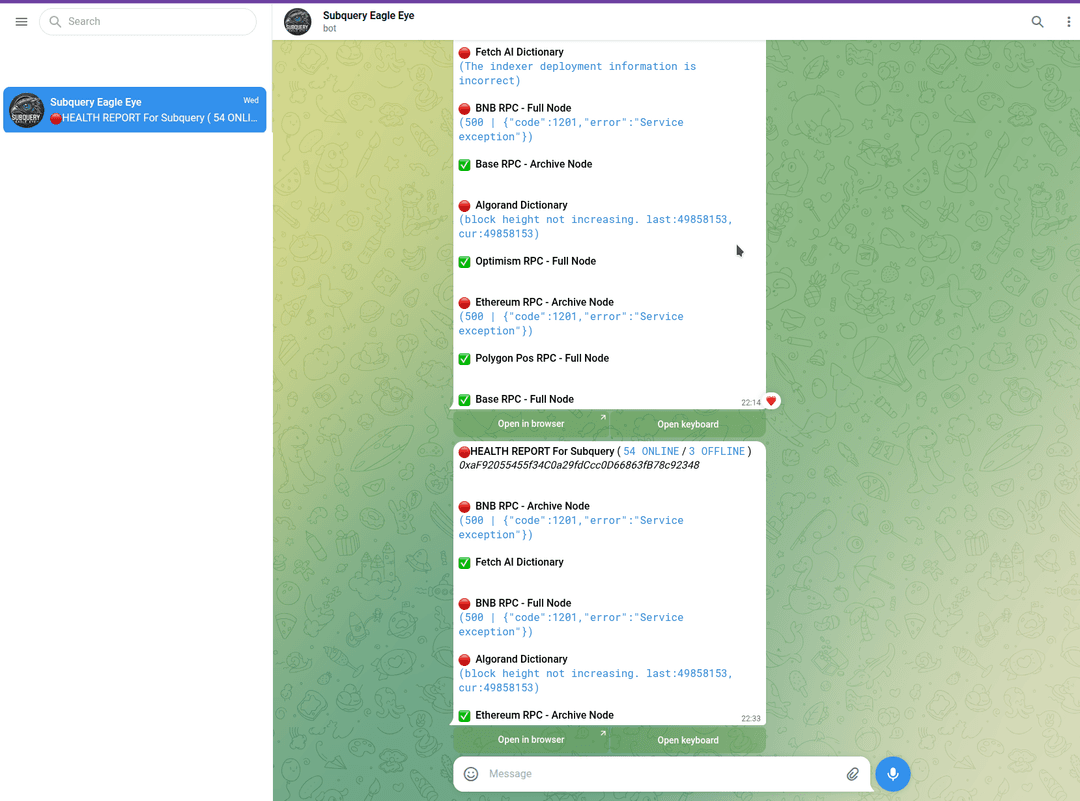Click the paperclip attachment icon

853,773
